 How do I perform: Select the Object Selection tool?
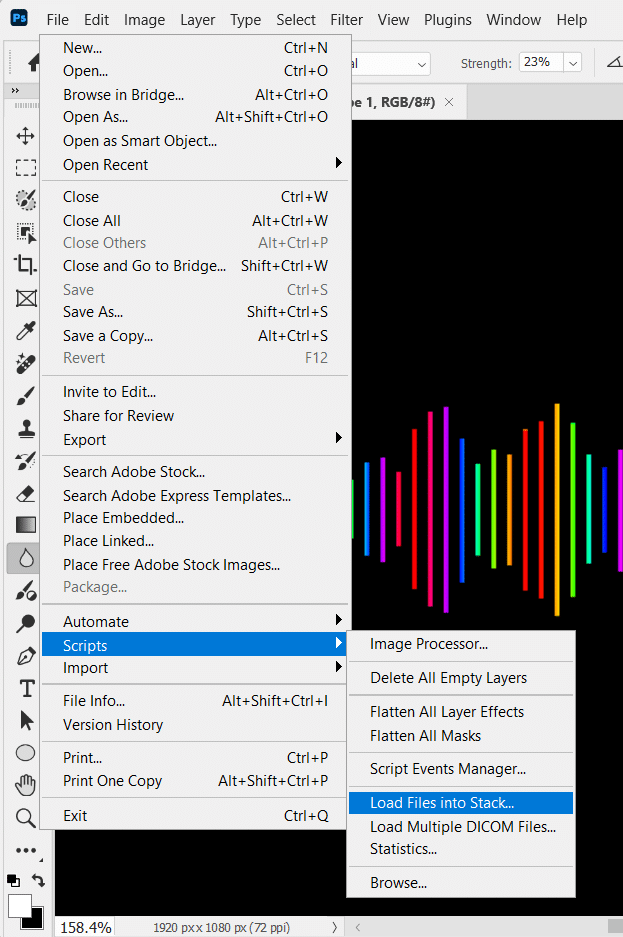[x=25, y=233]
